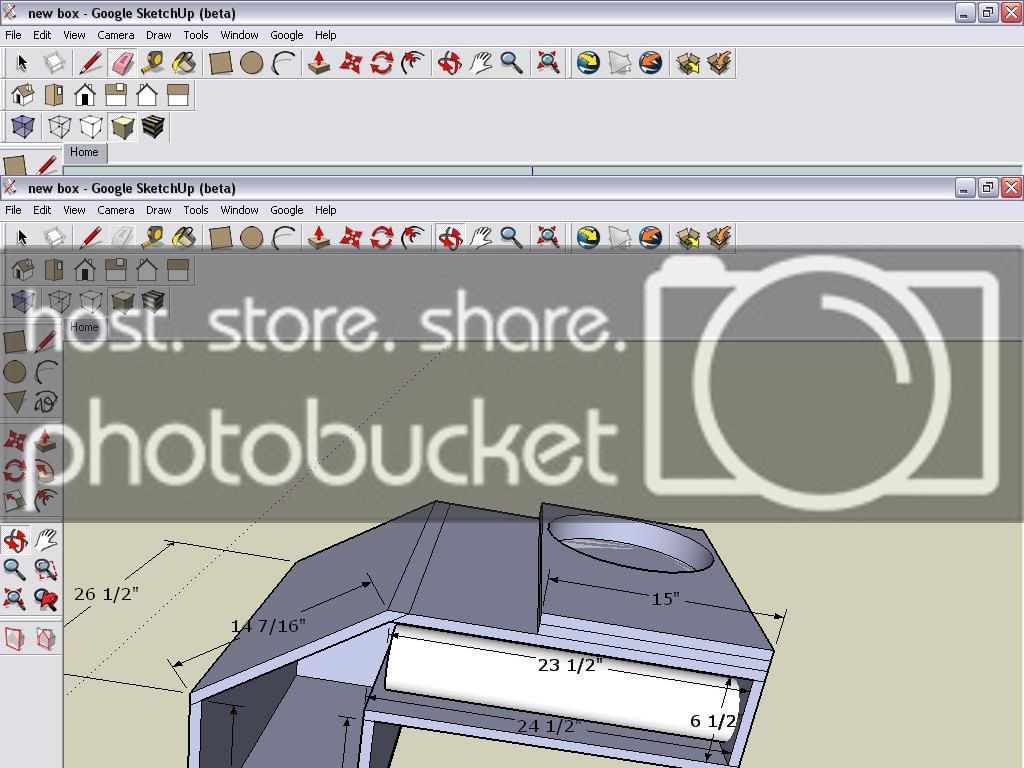Enable Hidden Line style in background window
This screenshot has height=768, width=1024.
point(91,127)
